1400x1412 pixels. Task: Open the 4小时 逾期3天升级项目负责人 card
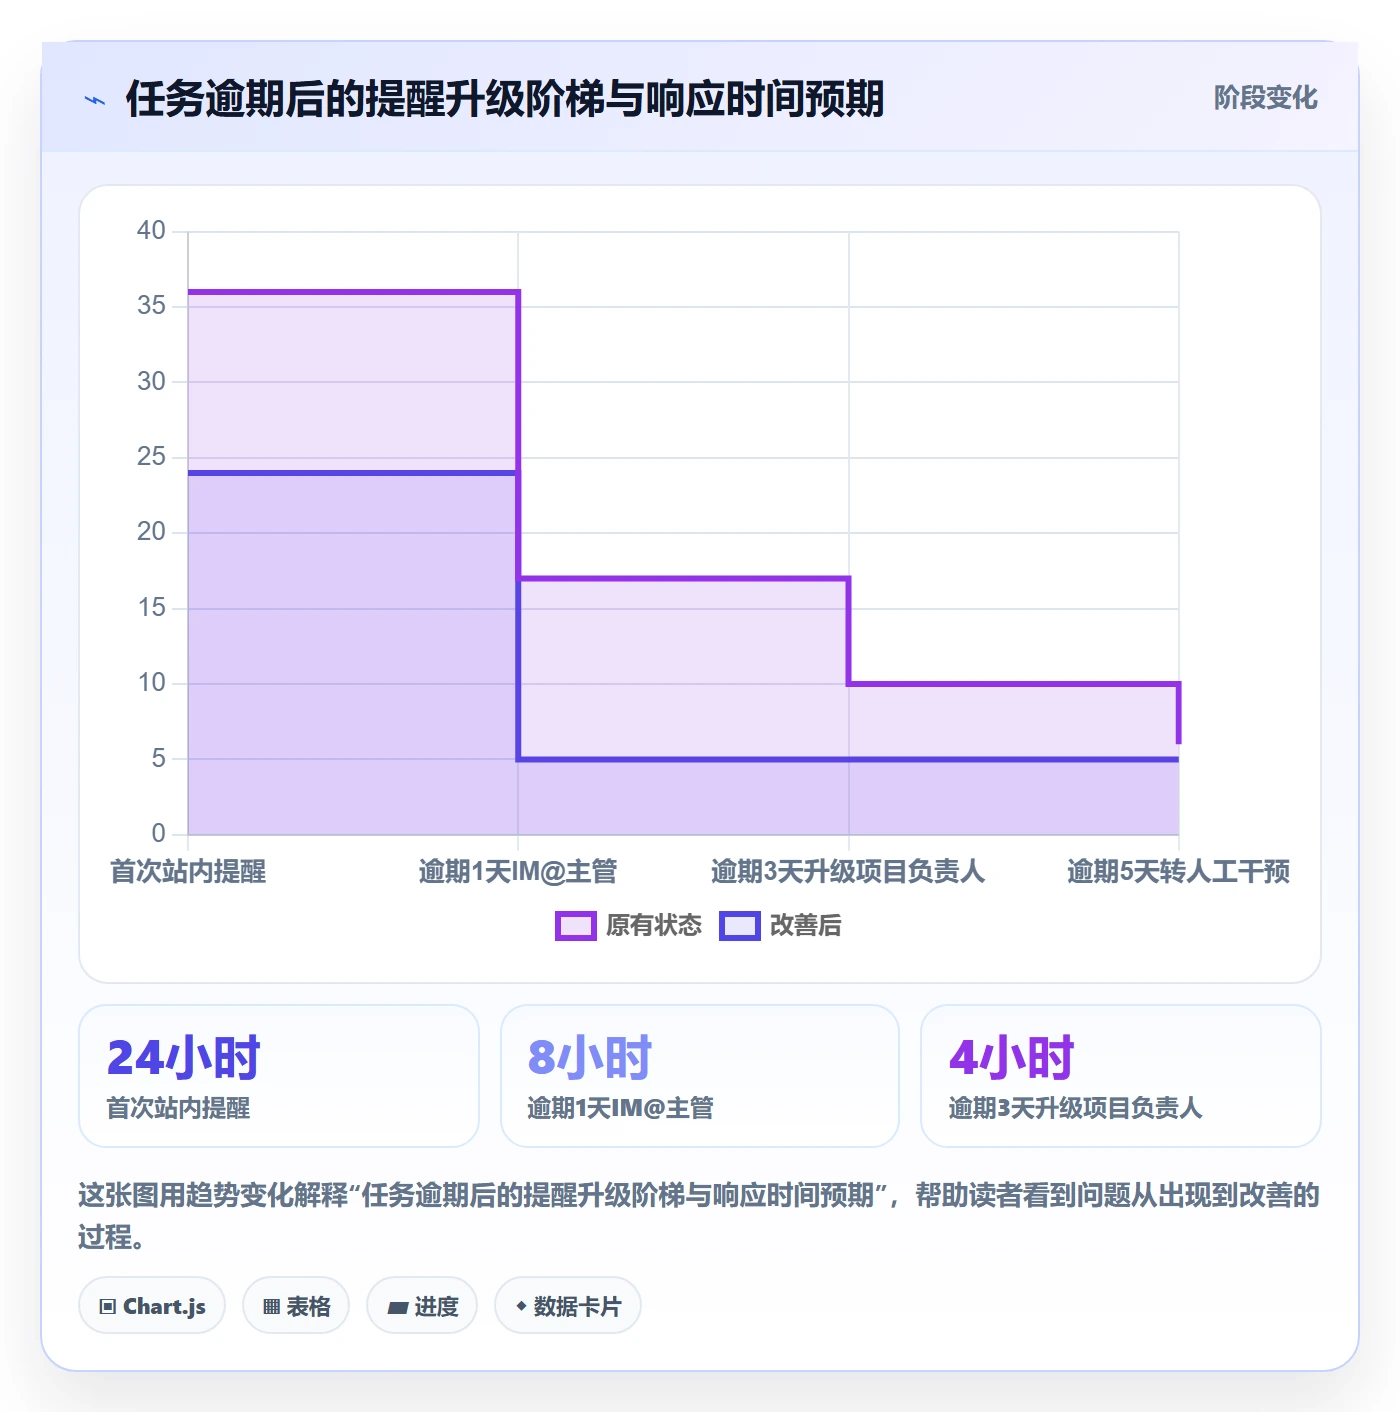1121,1076
